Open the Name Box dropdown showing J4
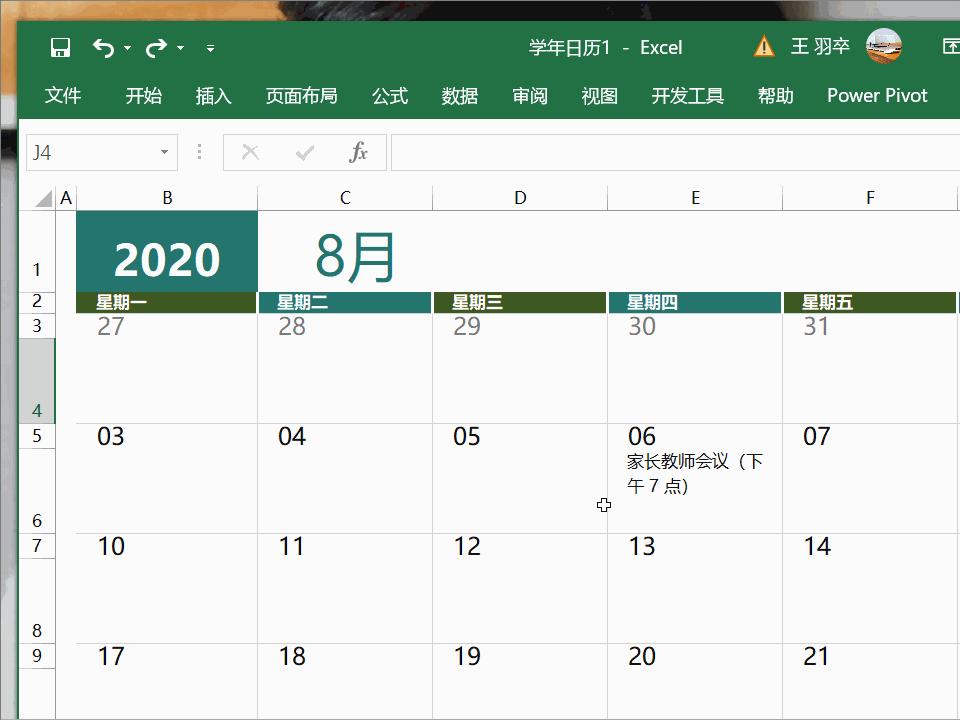The image size is (960, 720). [x=165, y=152]
